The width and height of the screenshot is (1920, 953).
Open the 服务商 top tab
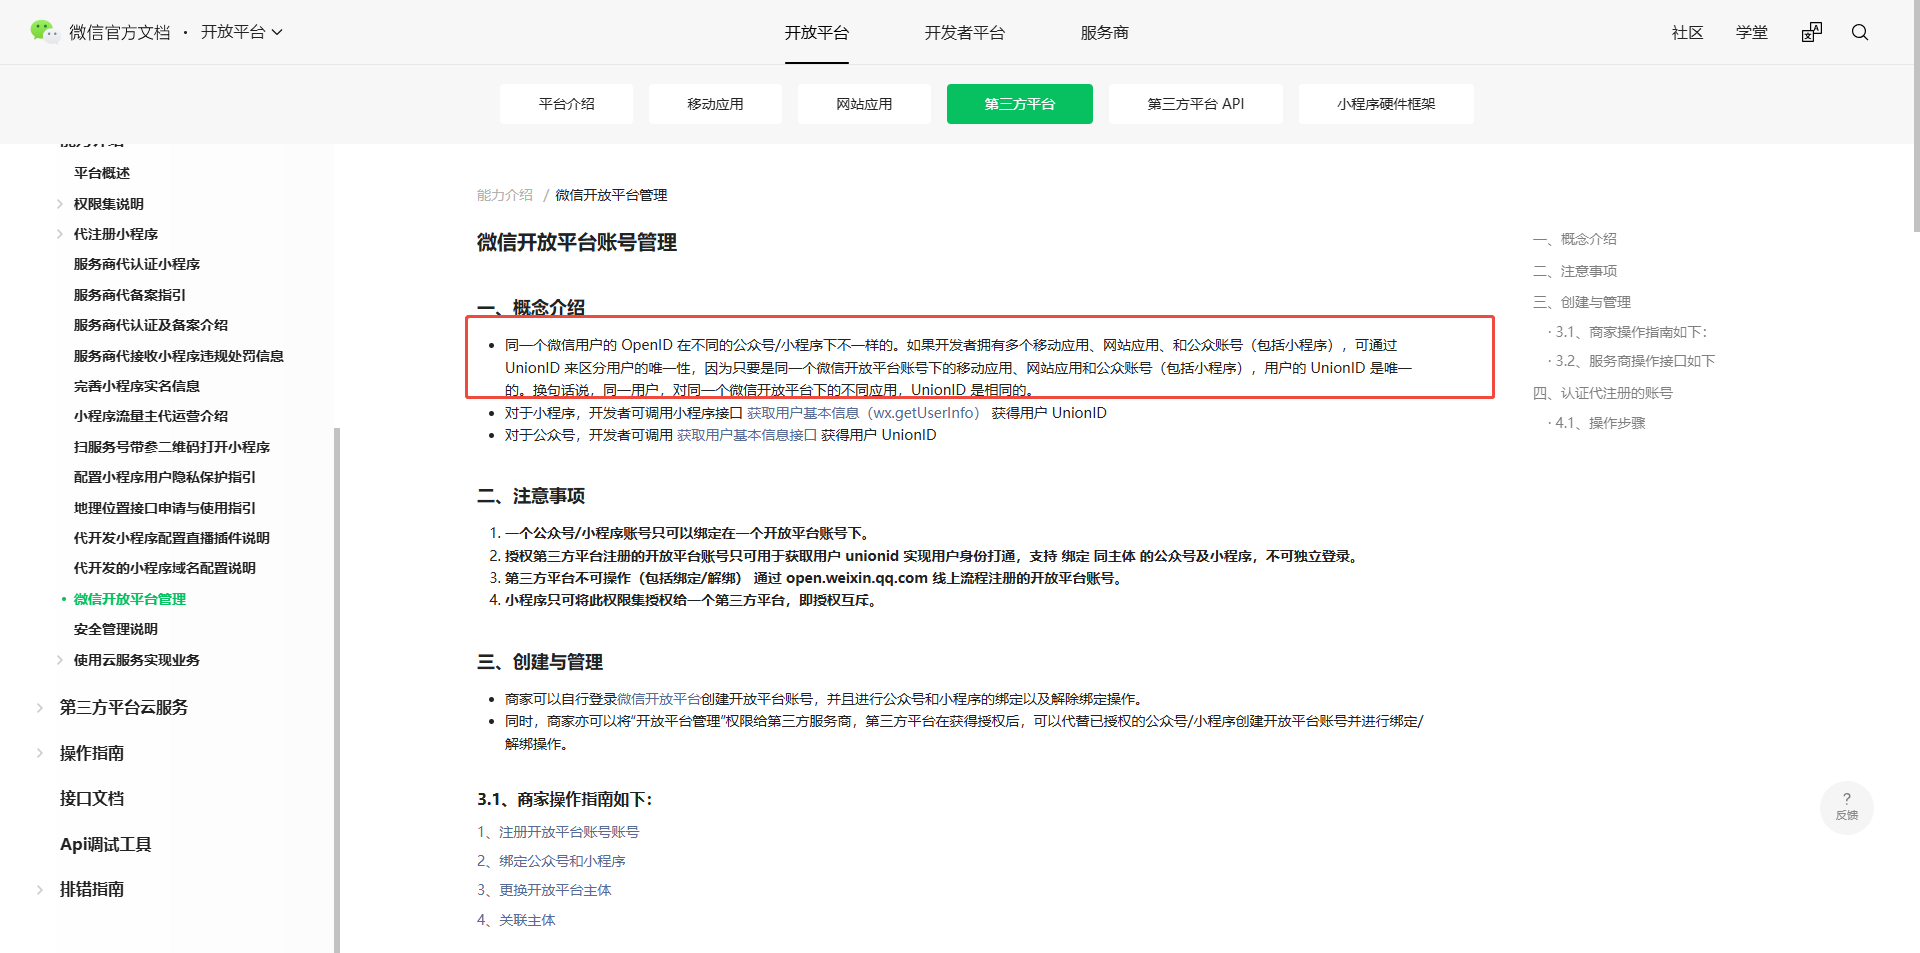click(x=1105, y=32)
